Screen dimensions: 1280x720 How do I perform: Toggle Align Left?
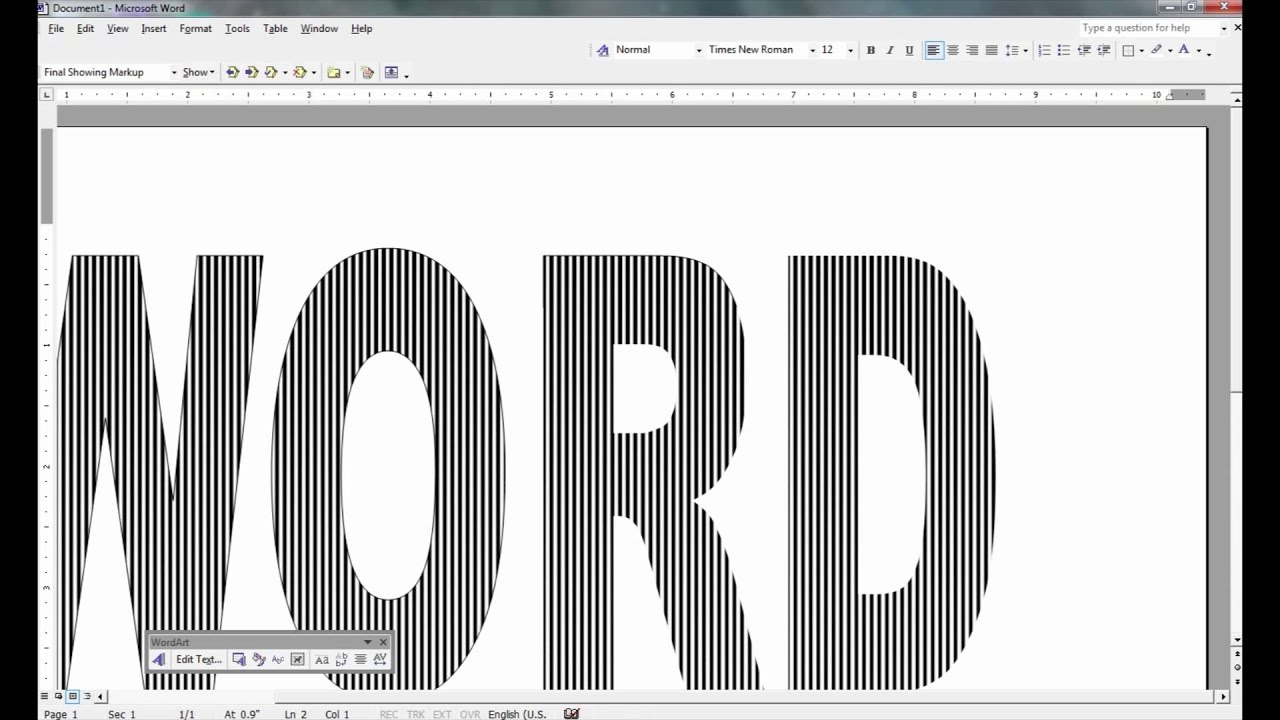pyautogui.click(x=934, y=50)
